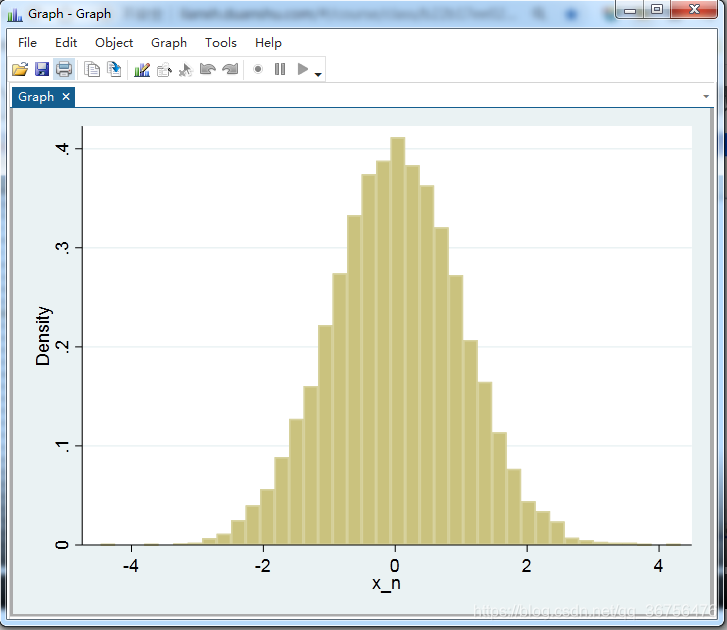Pause the recording
The width and height of the screenshot is (727, 630).
point(280,70)
